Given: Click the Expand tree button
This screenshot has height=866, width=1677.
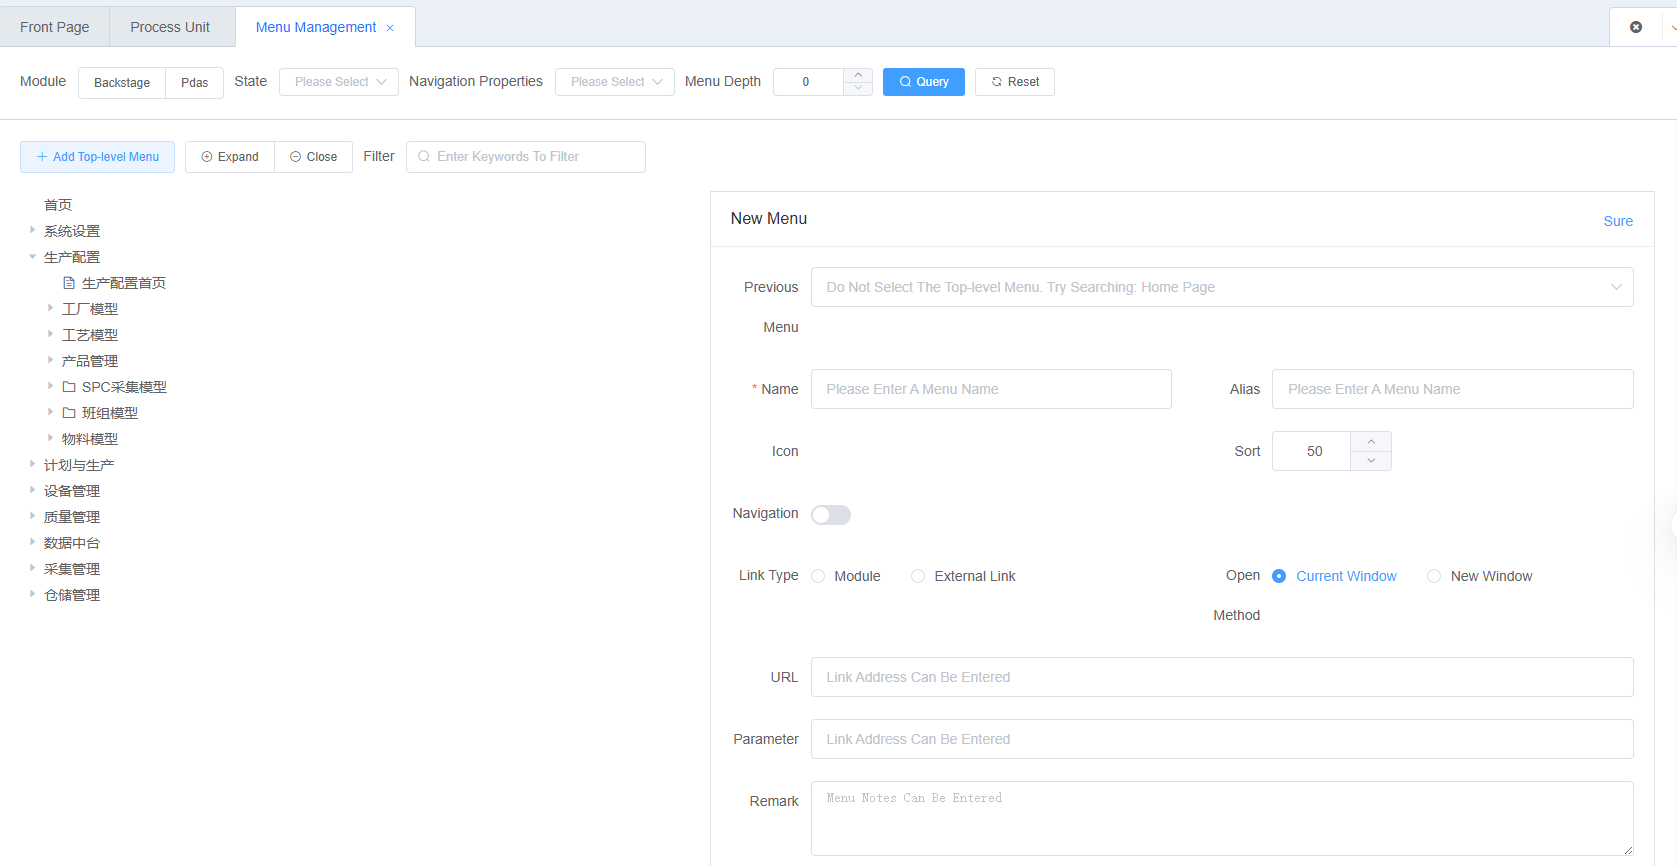Looking at the screenshot, I should click(230, 157).
